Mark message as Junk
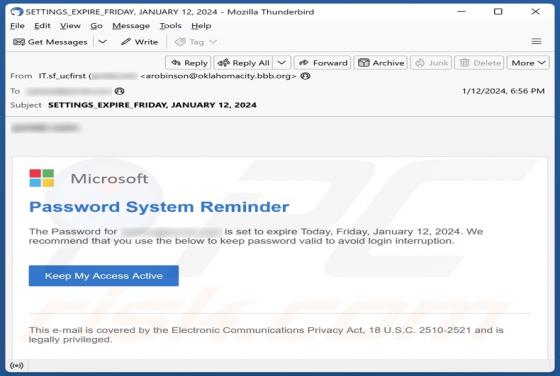 pos(431,63)
